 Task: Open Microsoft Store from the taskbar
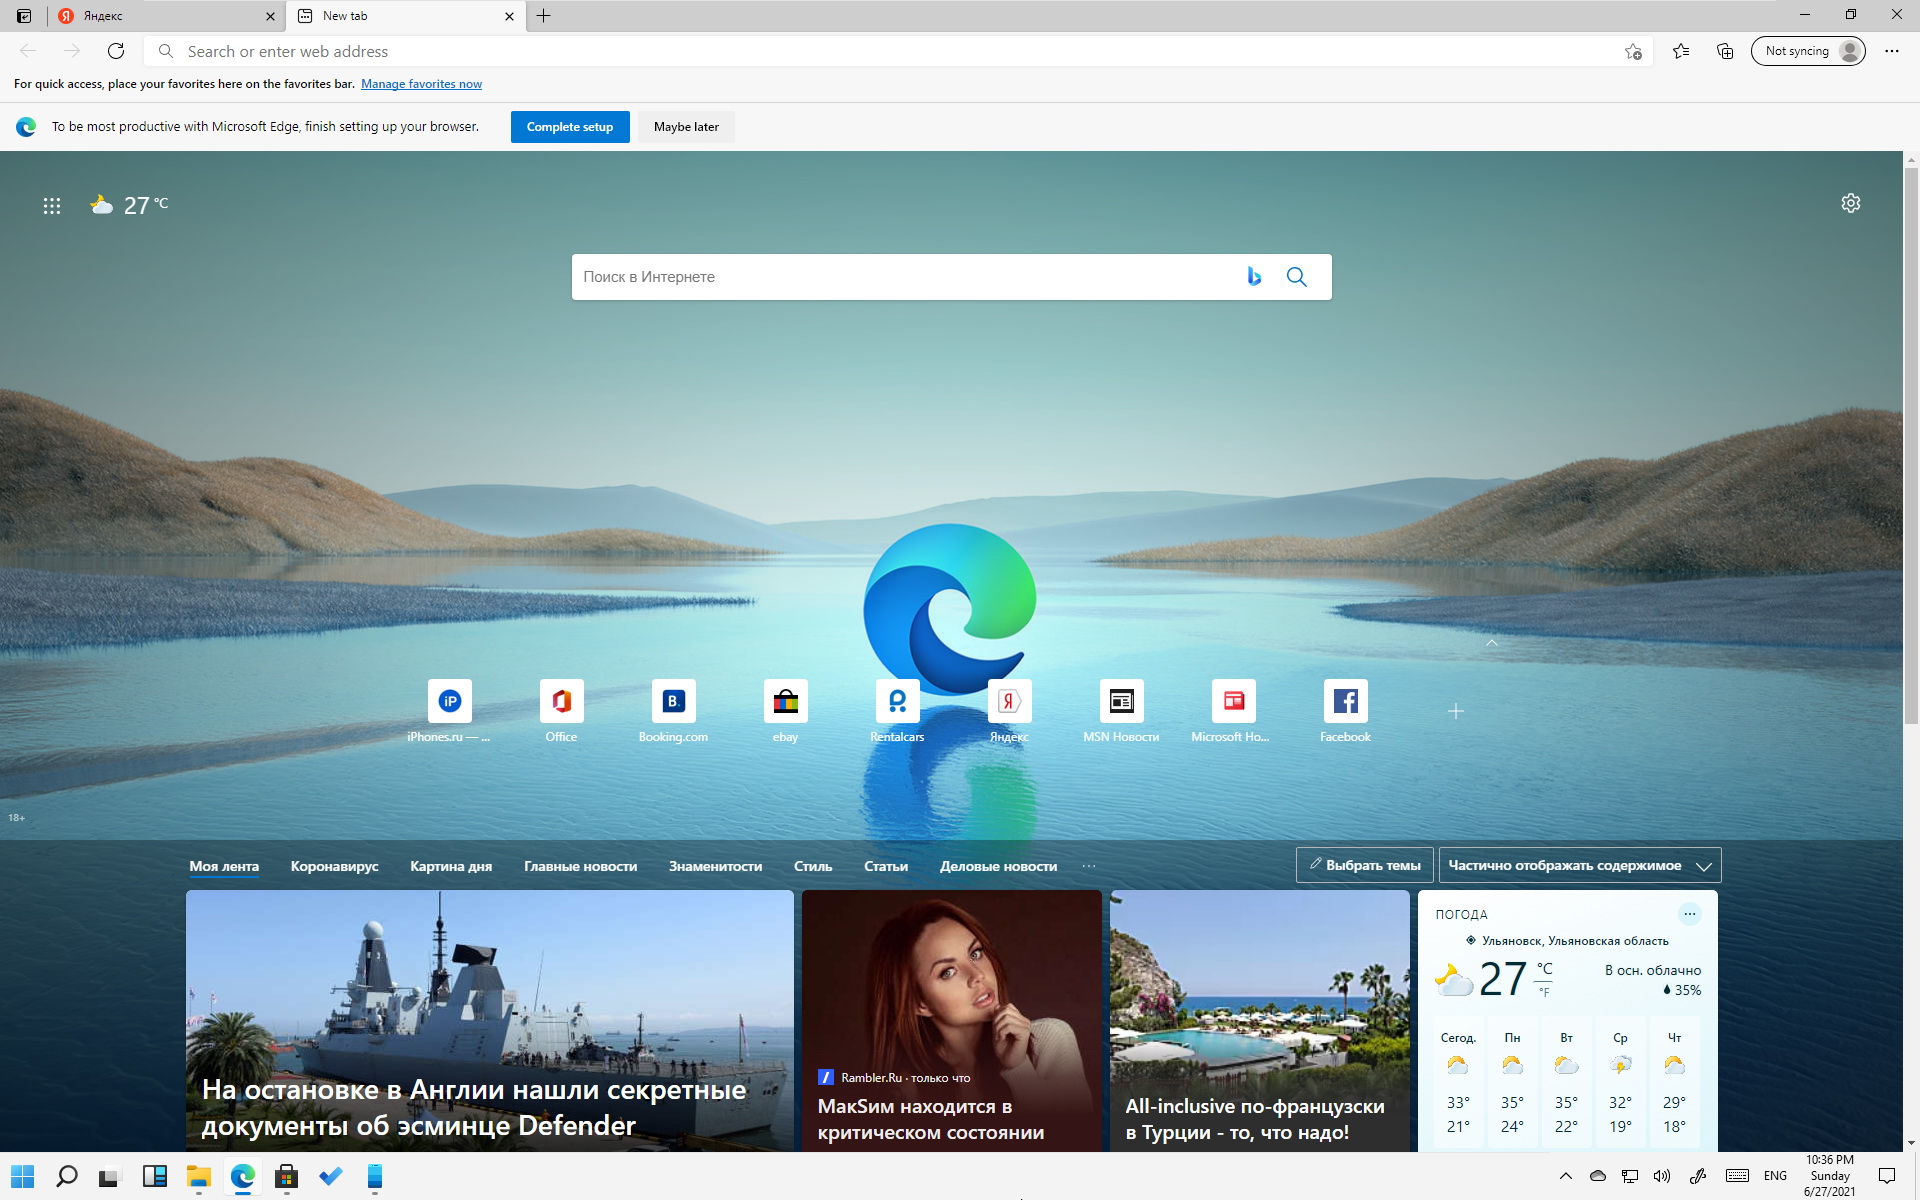click(287, 1176)
